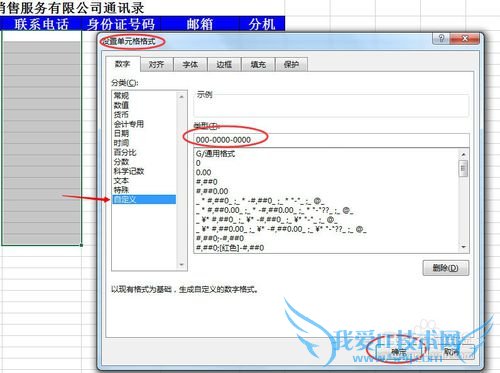Switch to the 数字 tab
The height and width of the screenshot is (373, 500).
coord(122,64)
